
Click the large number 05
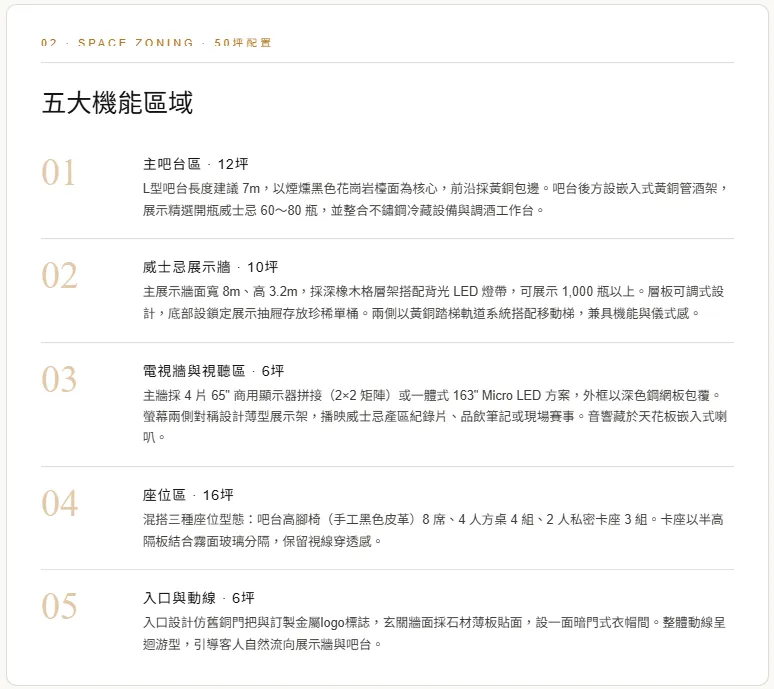pyautogui.click(x=59, y=607)
